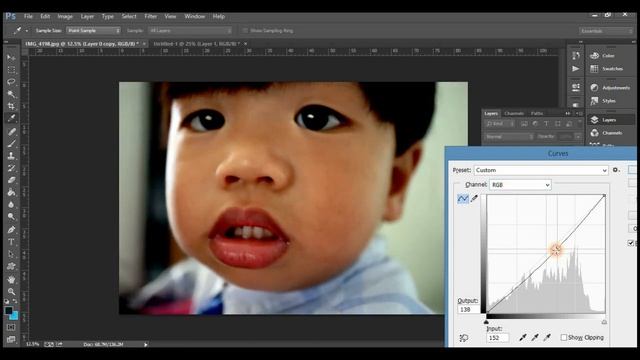Open the Window menu
The image size is (640, 360).
[195, 16]
